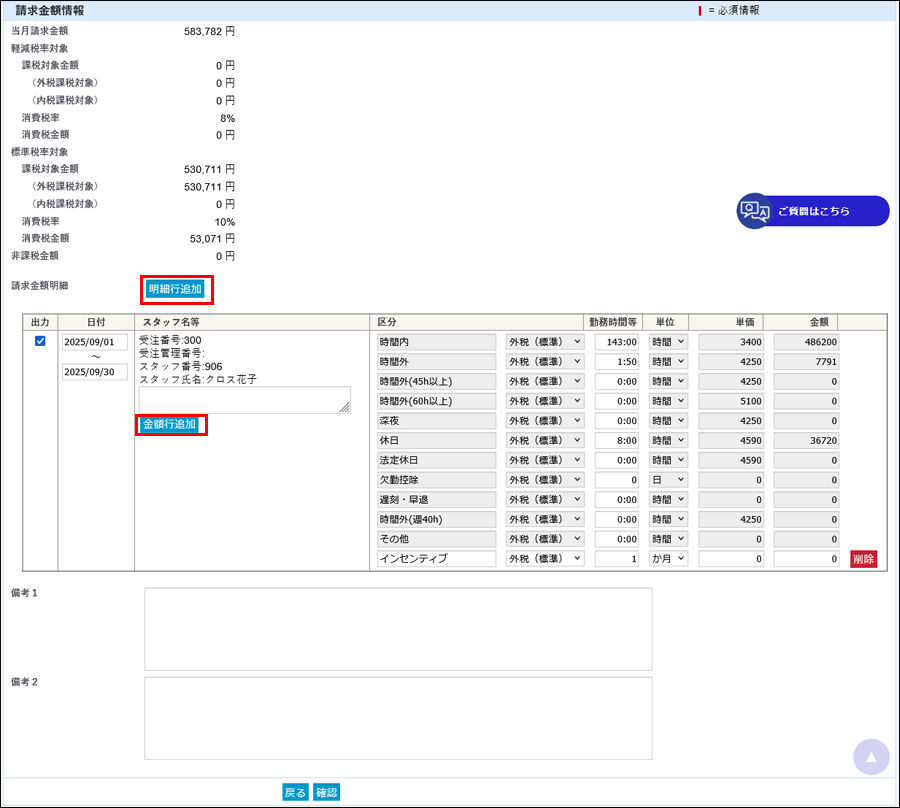Click the 備考１ text area
This screenshot has height=808, width=900.
point(398,629)
